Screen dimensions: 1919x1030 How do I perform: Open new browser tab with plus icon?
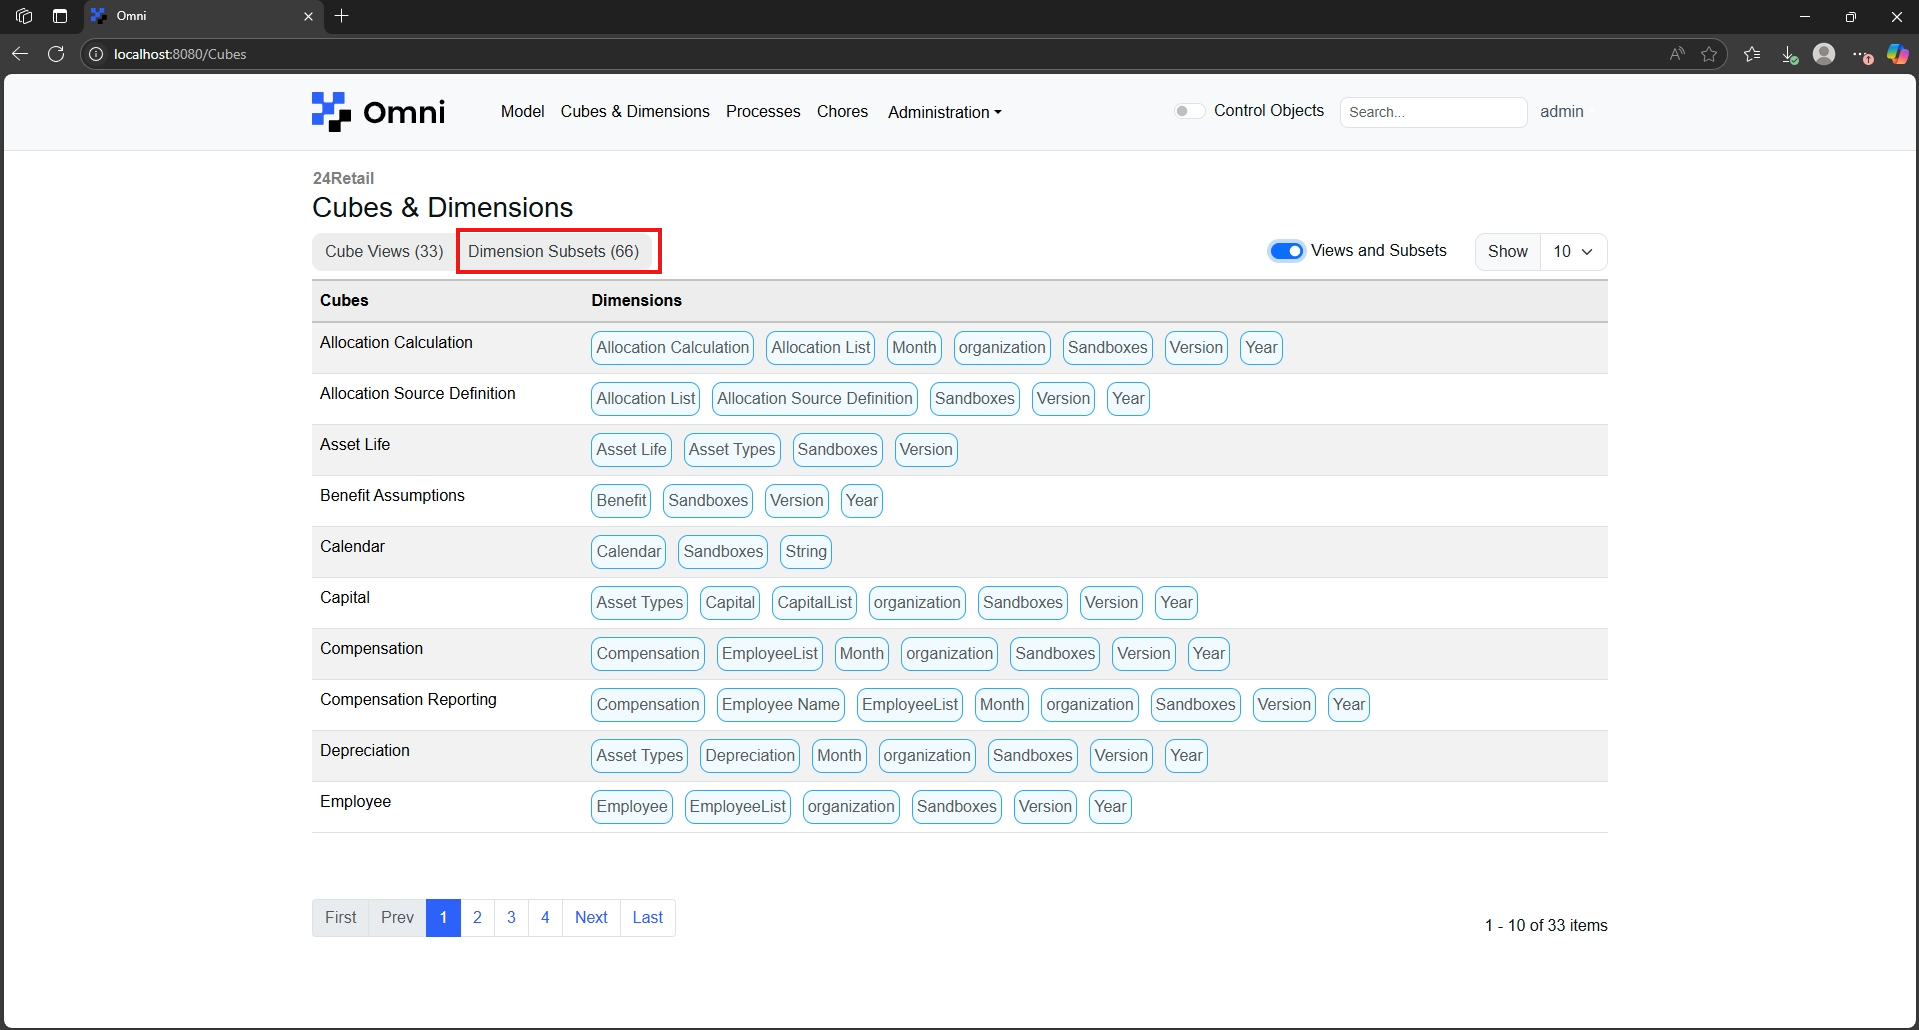tap(342, 16)
